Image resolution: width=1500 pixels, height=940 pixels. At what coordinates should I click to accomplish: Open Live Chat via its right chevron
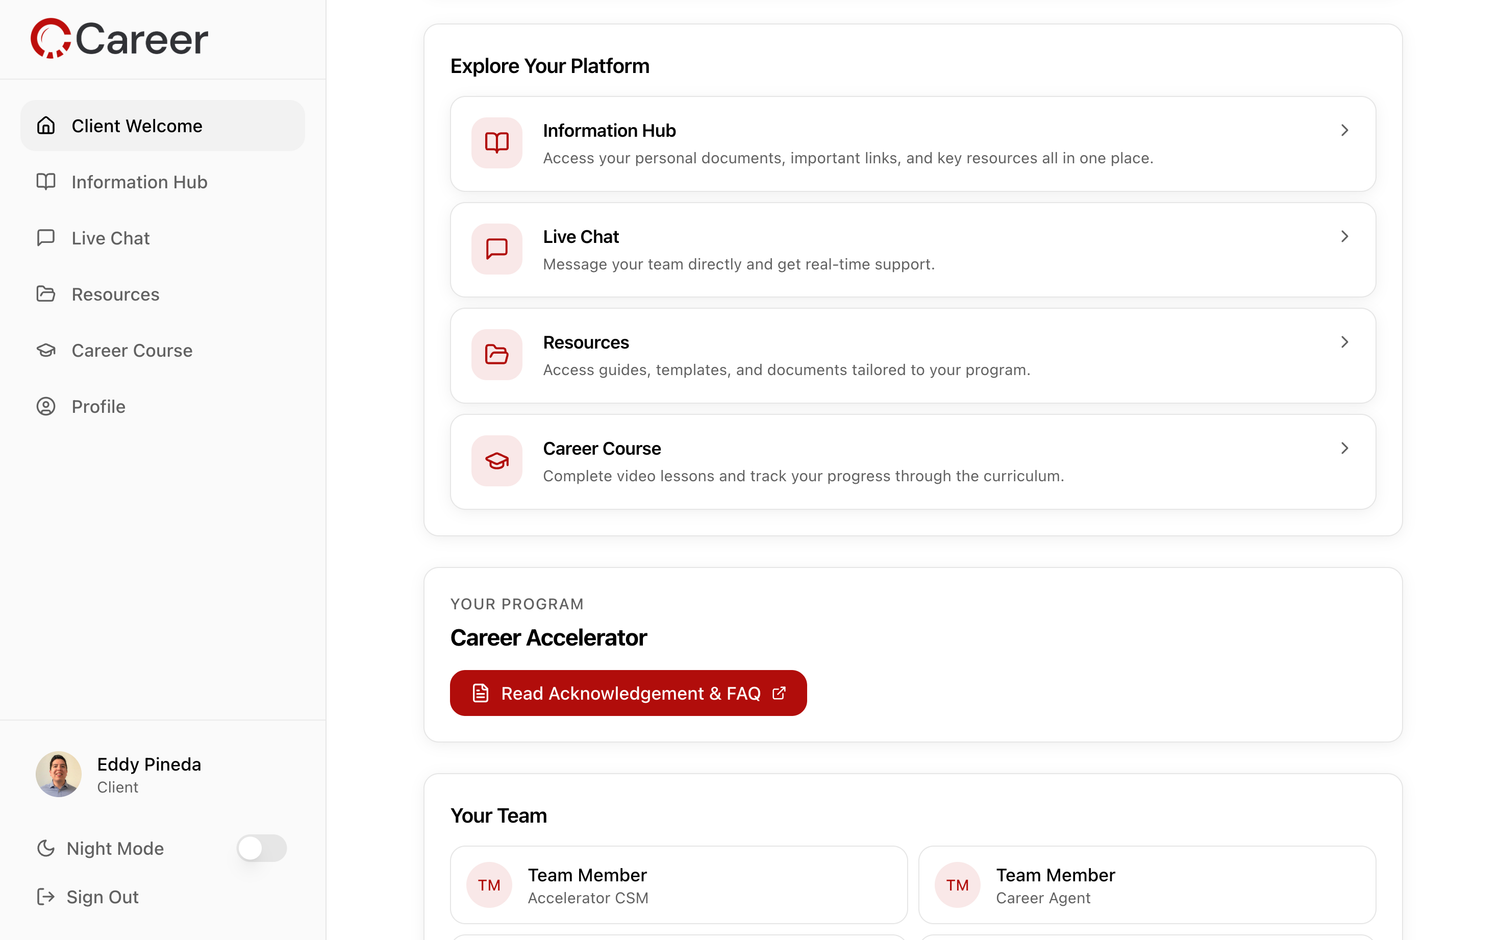pos(1344,236)
